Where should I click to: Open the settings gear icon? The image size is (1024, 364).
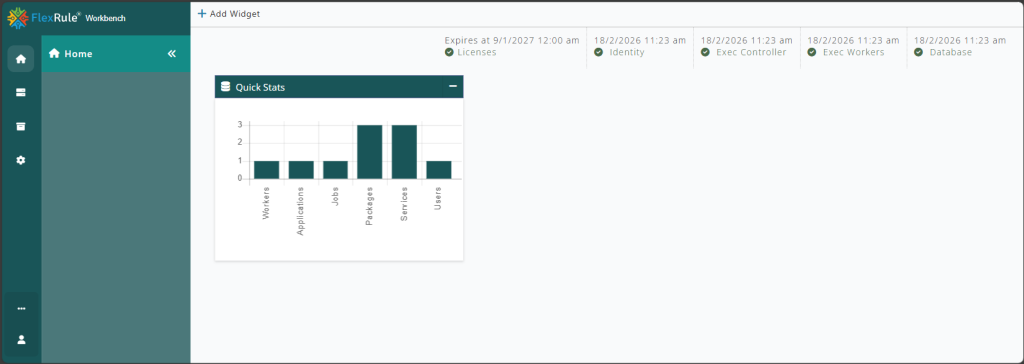click(21, 160)
